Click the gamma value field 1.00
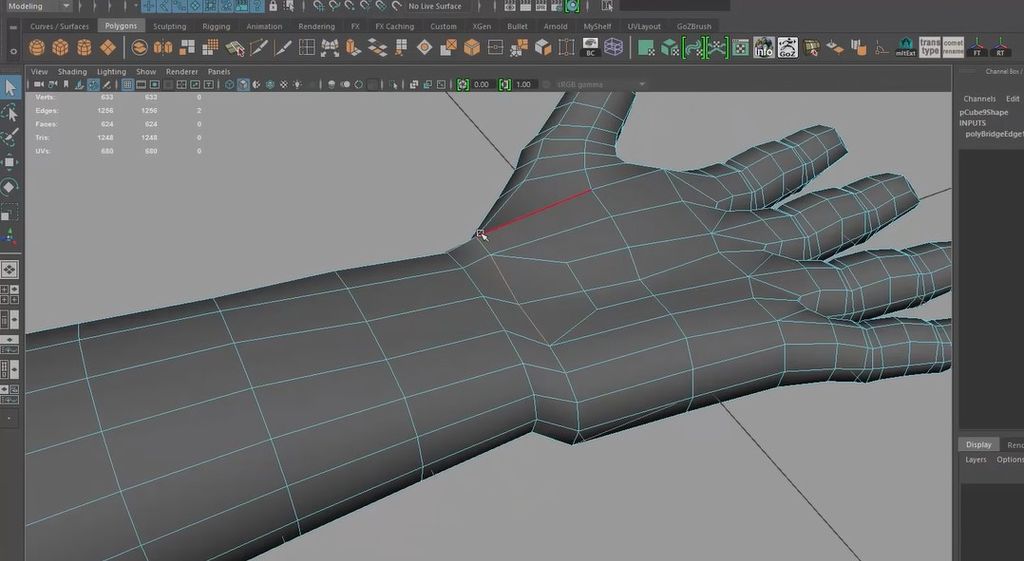The height and width of the screenshot is (561, 1024). pos(524,84)
